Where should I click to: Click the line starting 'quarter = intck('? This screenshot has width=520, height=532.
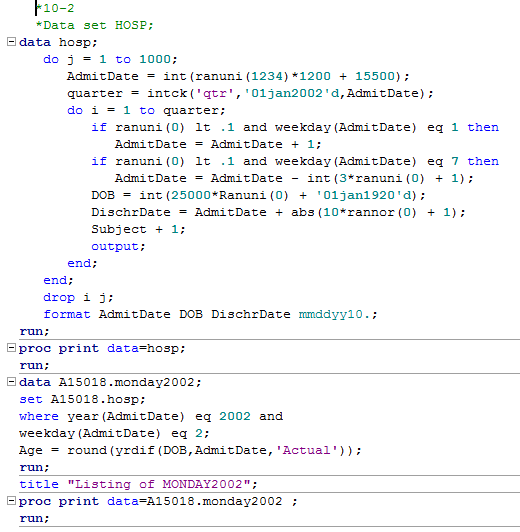tap(250, 93)
